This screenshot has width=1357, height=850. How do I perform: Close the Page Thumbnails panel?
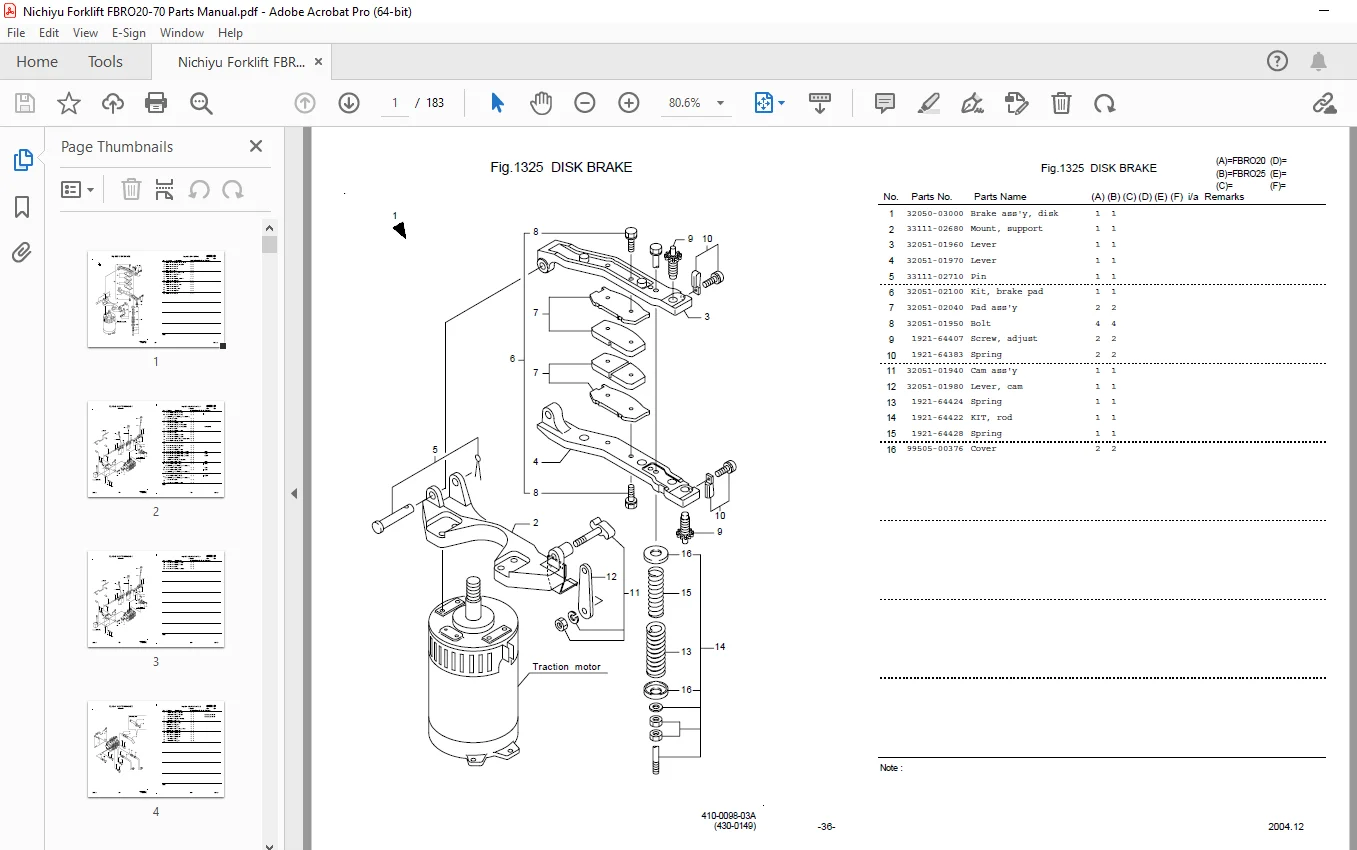click(256, 146)
